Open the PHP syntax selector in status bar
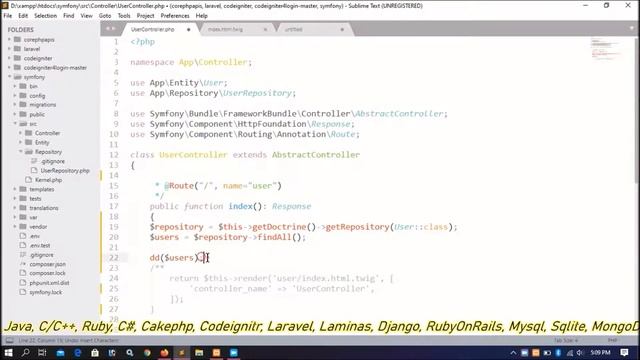The image size is (640, 360). pos(612,340)
